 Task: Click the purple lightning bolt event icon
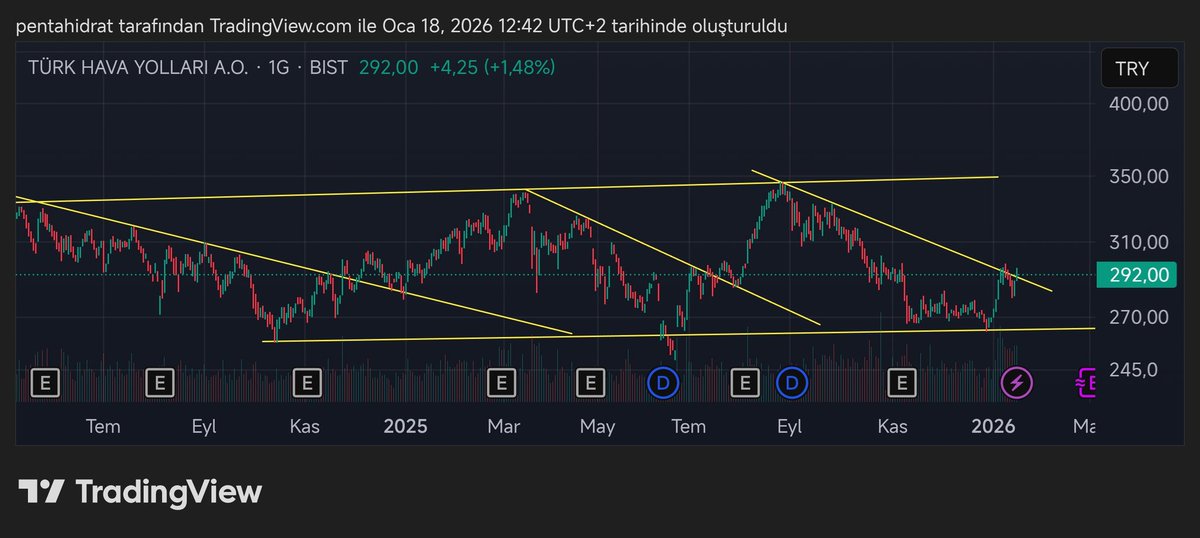tap(1017, 381)
